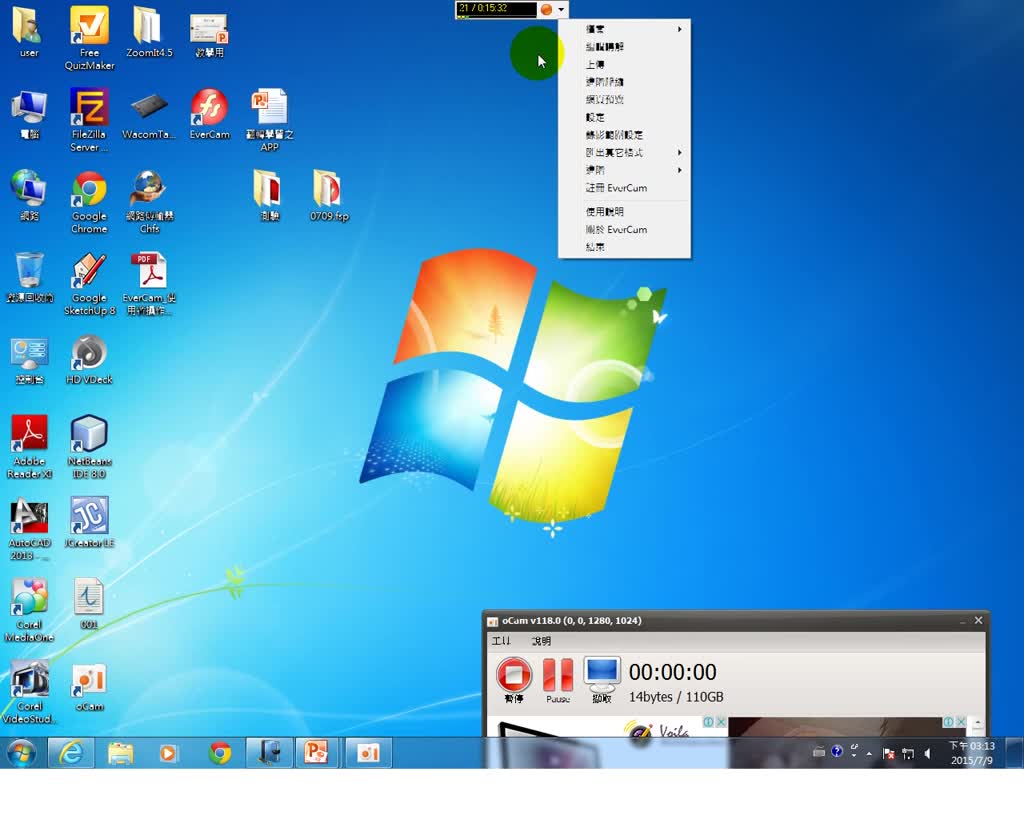Select 錄影範圍設定 in the EverCam menu

pyautogui.click(x=624, y=134)
